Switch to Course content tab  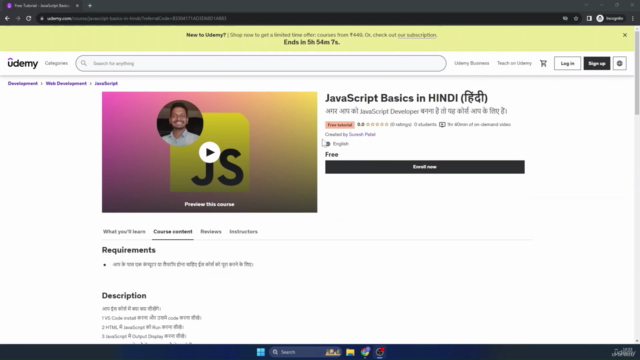(173, 231)
